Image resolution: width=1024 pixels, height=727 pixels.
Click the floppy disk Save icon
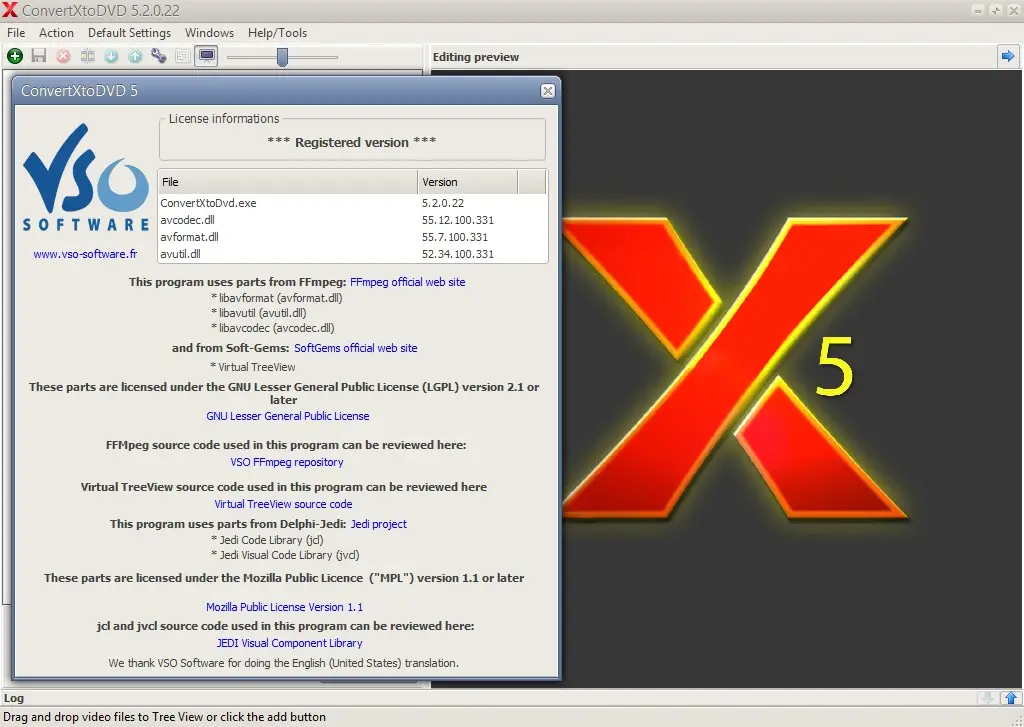pyautogui.click(x=39, y=56)
